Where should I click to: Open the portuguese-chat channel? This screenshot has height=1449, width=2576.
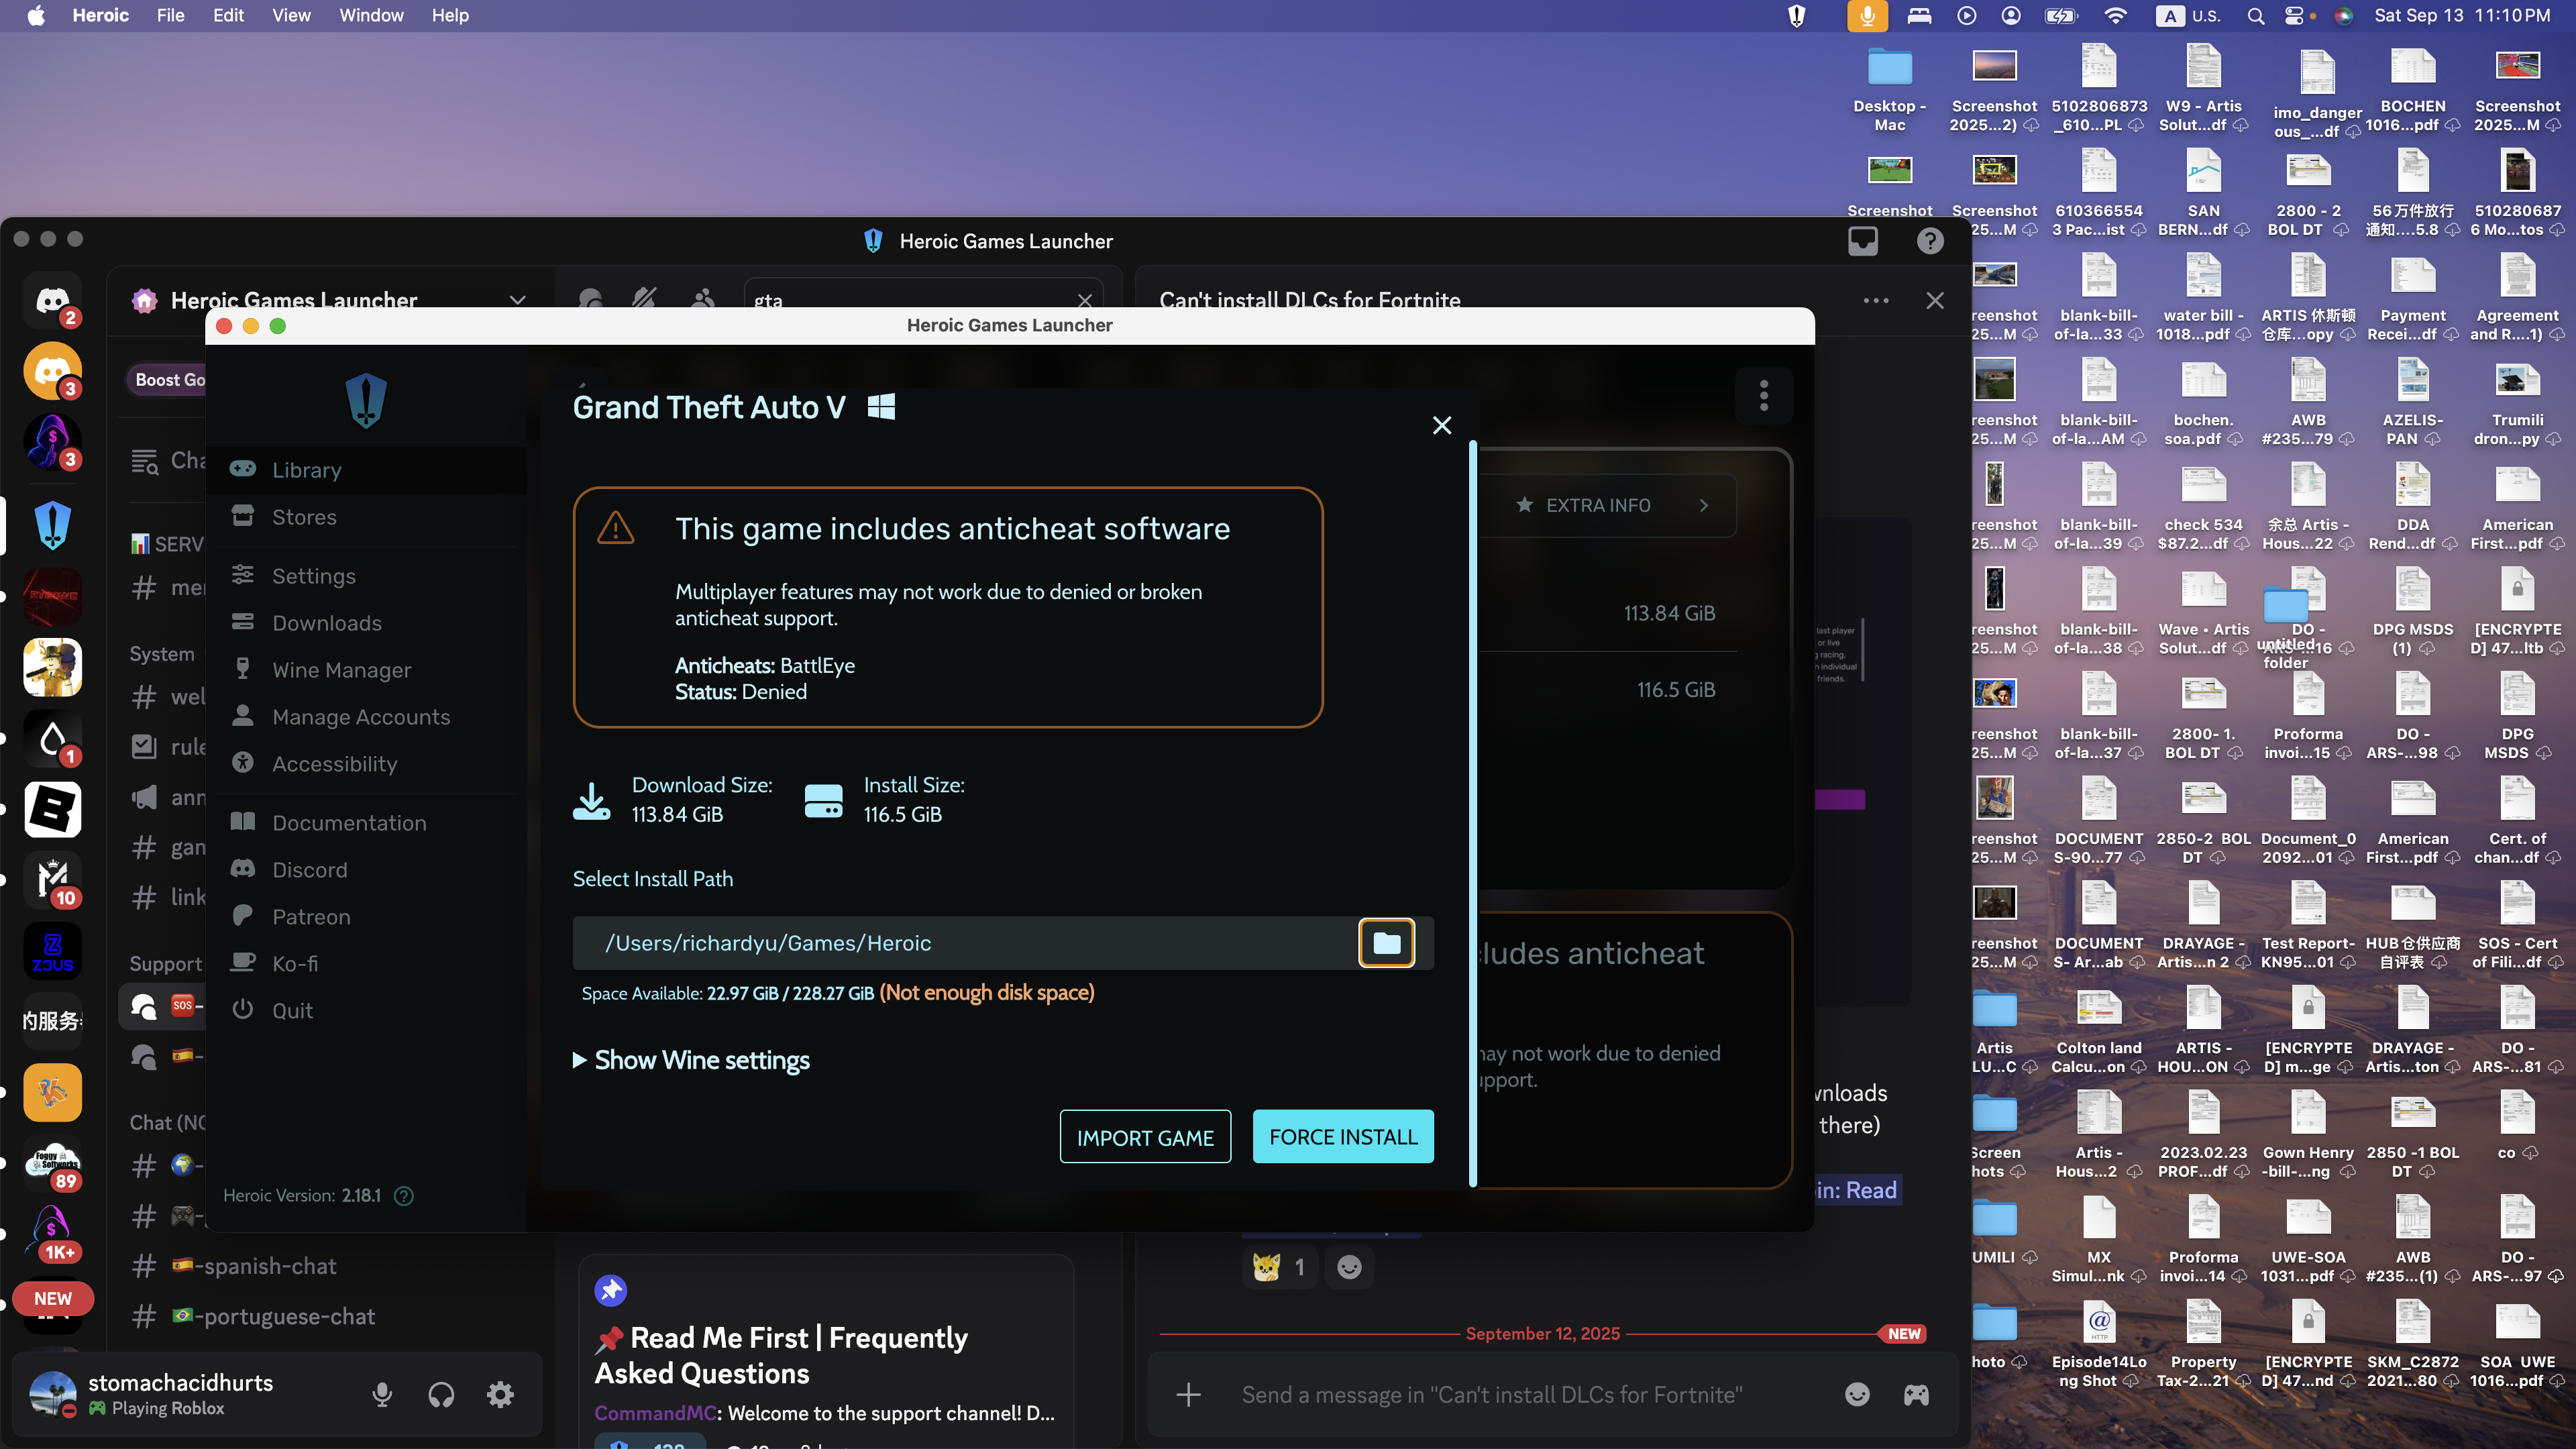point(253,1316)
